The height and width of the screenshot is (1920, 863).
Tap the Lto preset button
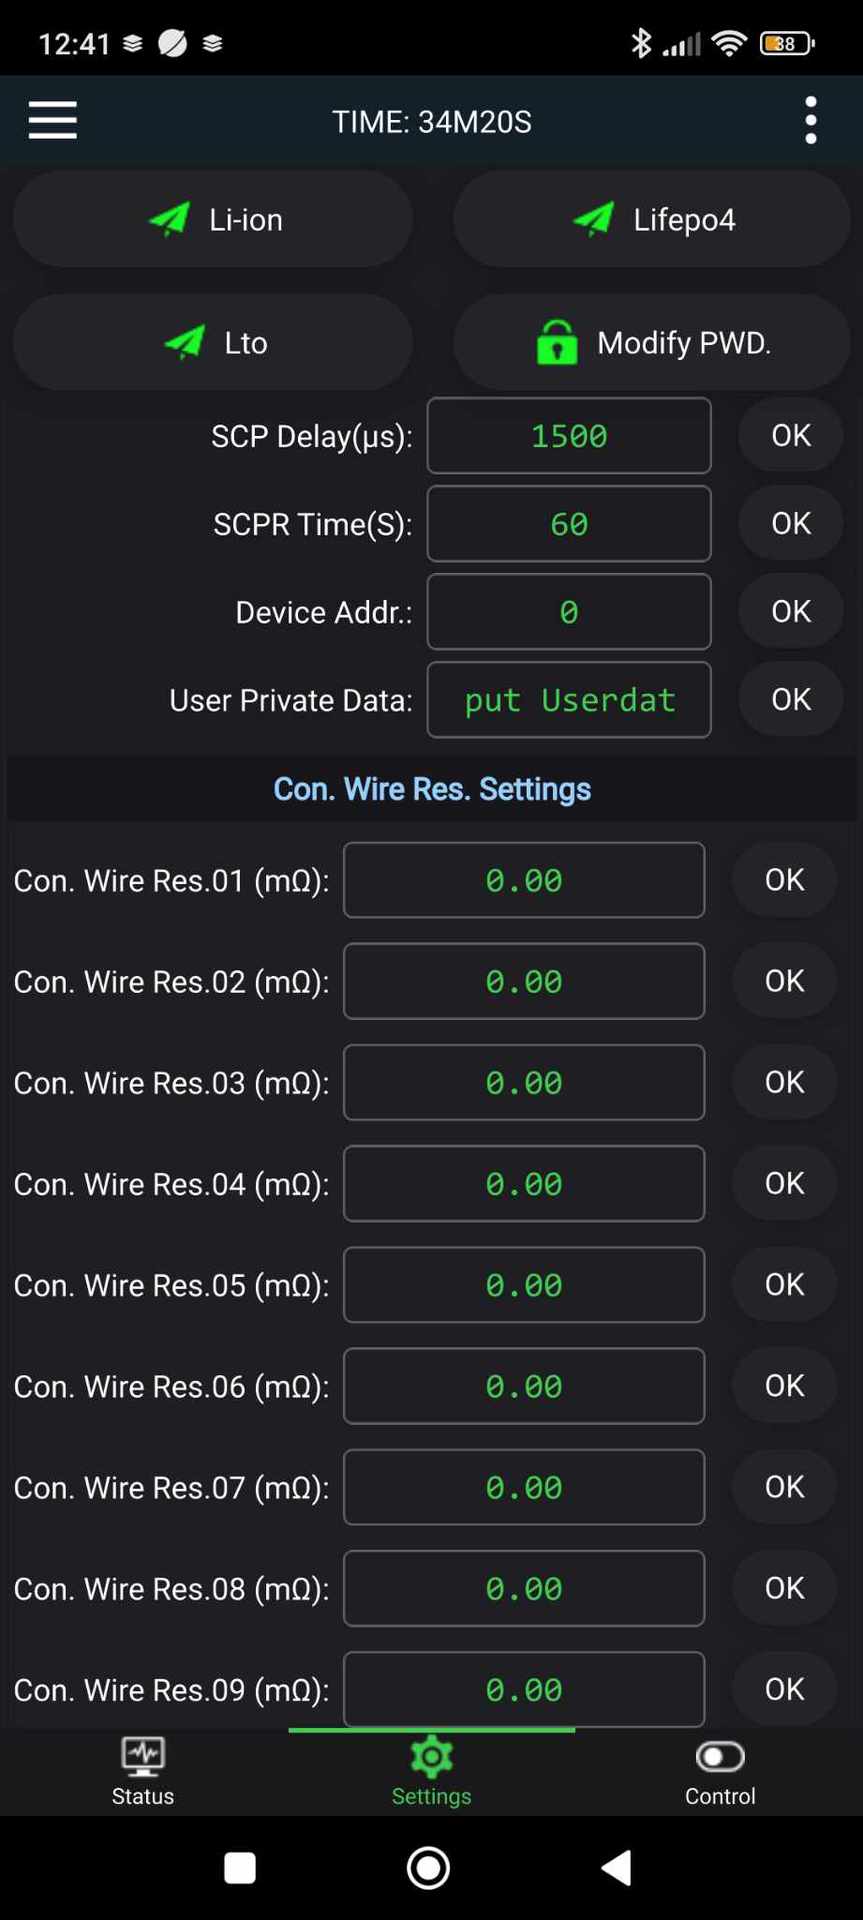coord(213,342)
